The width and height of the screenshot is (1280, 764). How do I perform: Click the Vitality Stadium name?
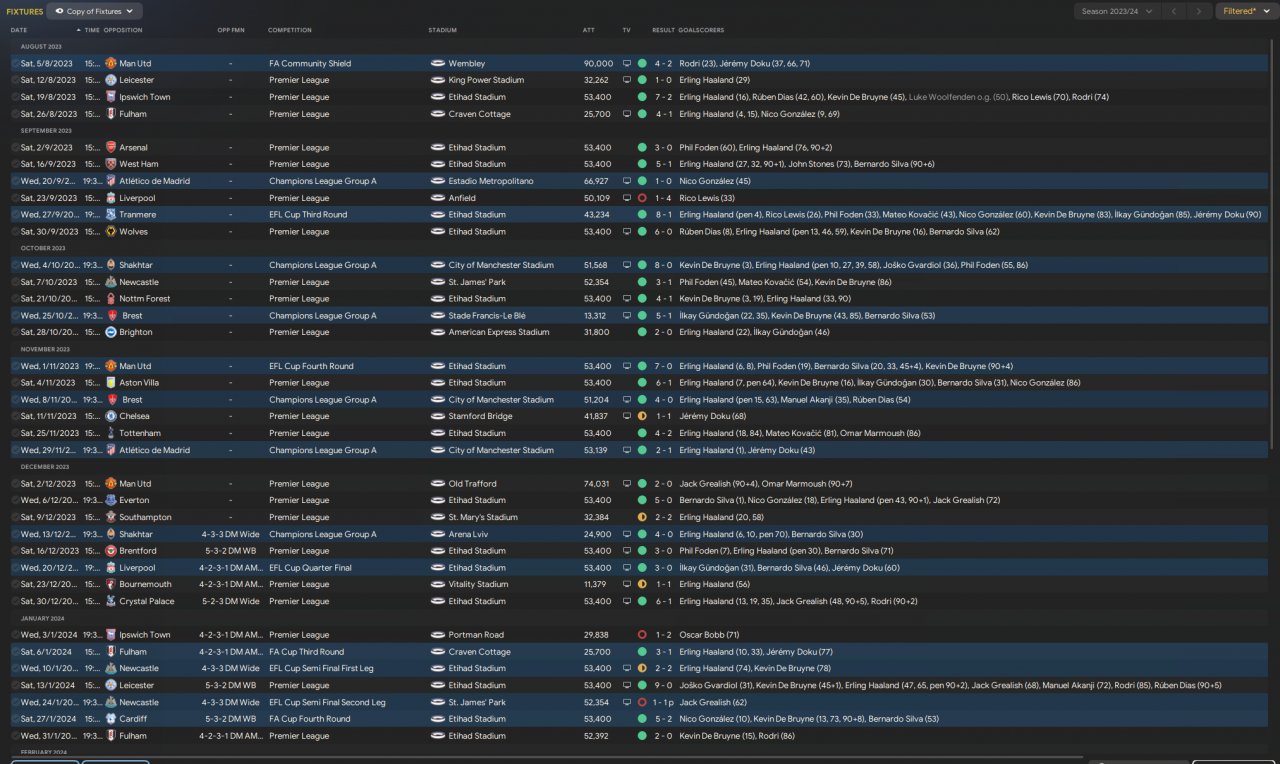(x=479, y=584)
